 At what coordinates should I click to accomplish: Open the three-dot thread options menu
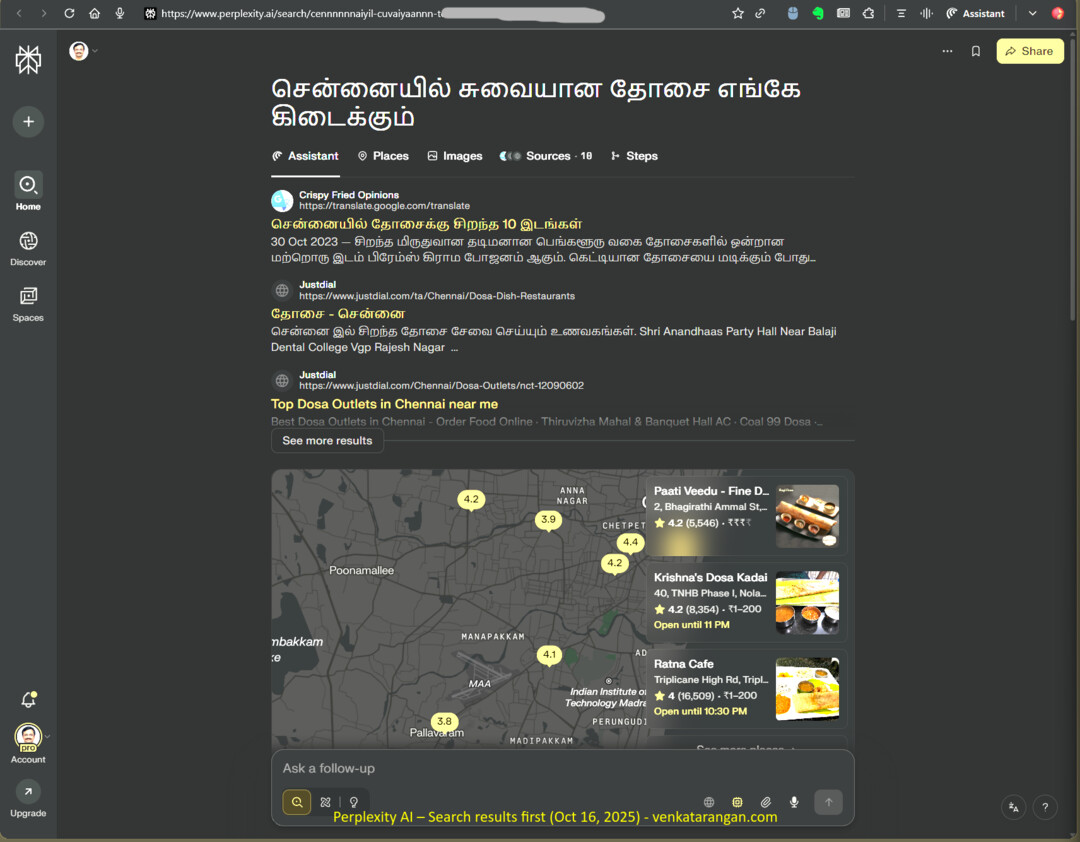pyautogui.click(x=947, y=51)
